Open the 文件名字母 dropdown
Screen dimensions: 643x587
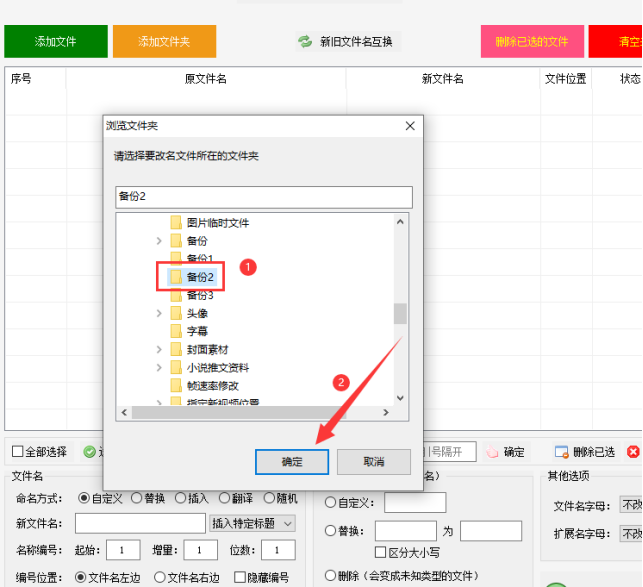[x=631, y=505]
